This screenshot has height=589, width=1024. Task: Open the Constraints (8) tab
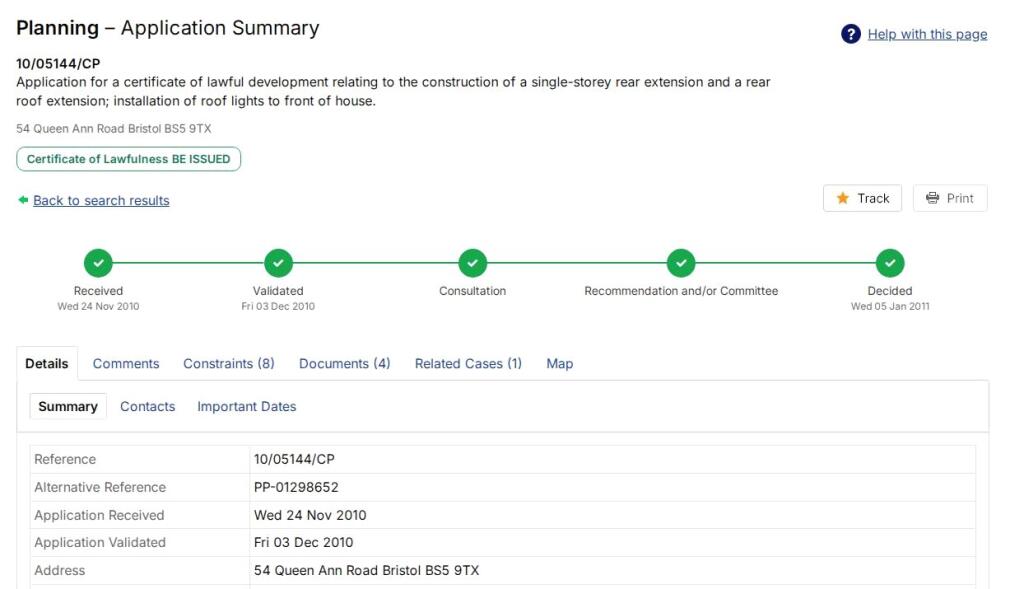(229, 364)
